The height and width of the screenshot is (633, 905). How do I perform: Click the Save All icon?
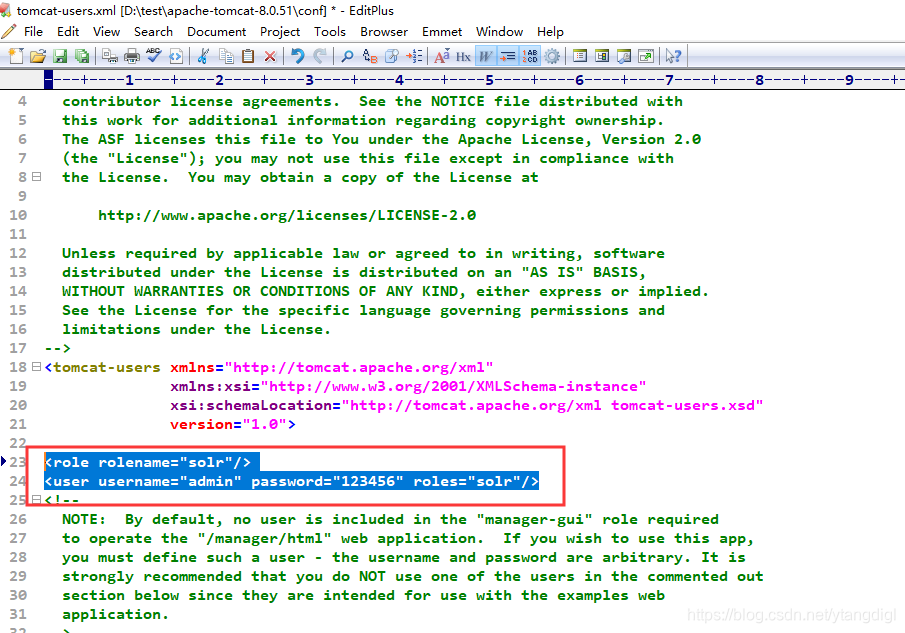[x=82, y=56]
